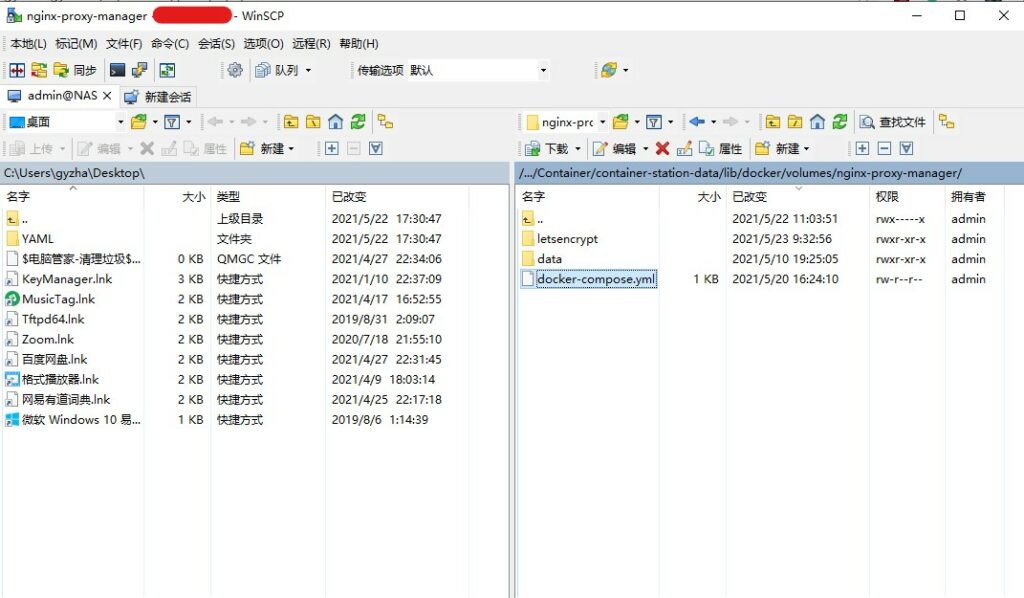Click remote panel red delete icon
Screen dimensions: 1024x598
[x=662, y=149]
